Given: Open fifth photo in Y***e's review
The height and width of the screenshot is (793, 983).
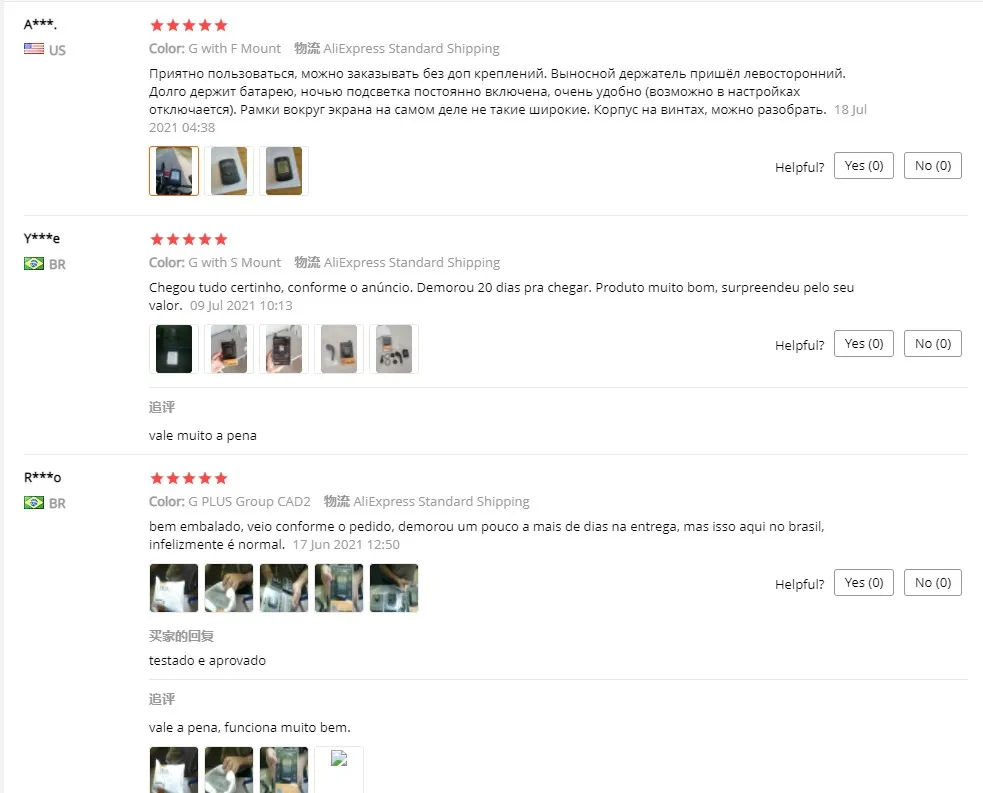Looking at the screenshot, I should (x=394, y=349).
